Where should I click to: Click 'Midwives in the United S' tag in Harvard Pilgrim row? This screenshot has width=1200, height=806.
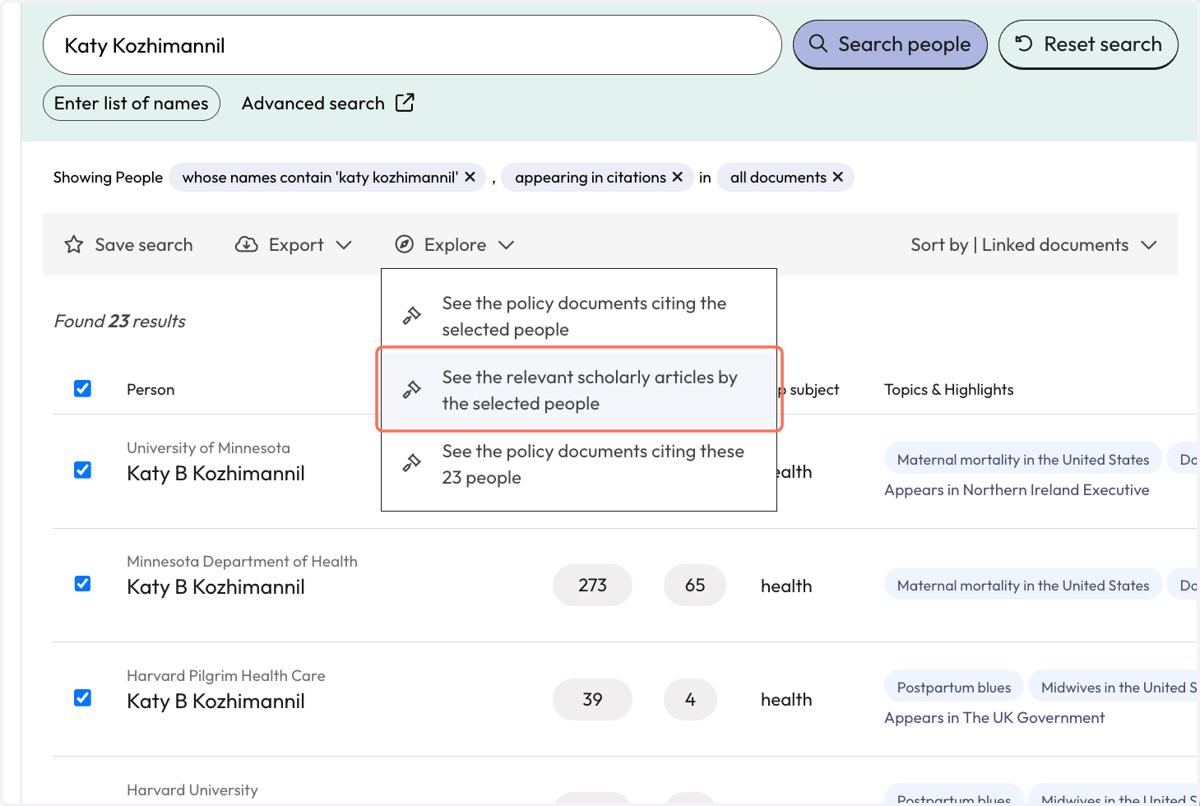click(1114, 687)
